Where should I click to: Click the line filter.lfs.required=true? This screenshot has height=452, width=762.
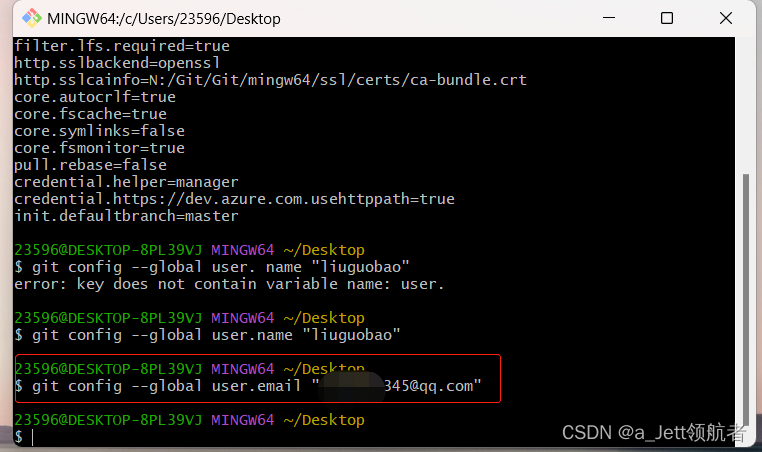tap(121, 46)
